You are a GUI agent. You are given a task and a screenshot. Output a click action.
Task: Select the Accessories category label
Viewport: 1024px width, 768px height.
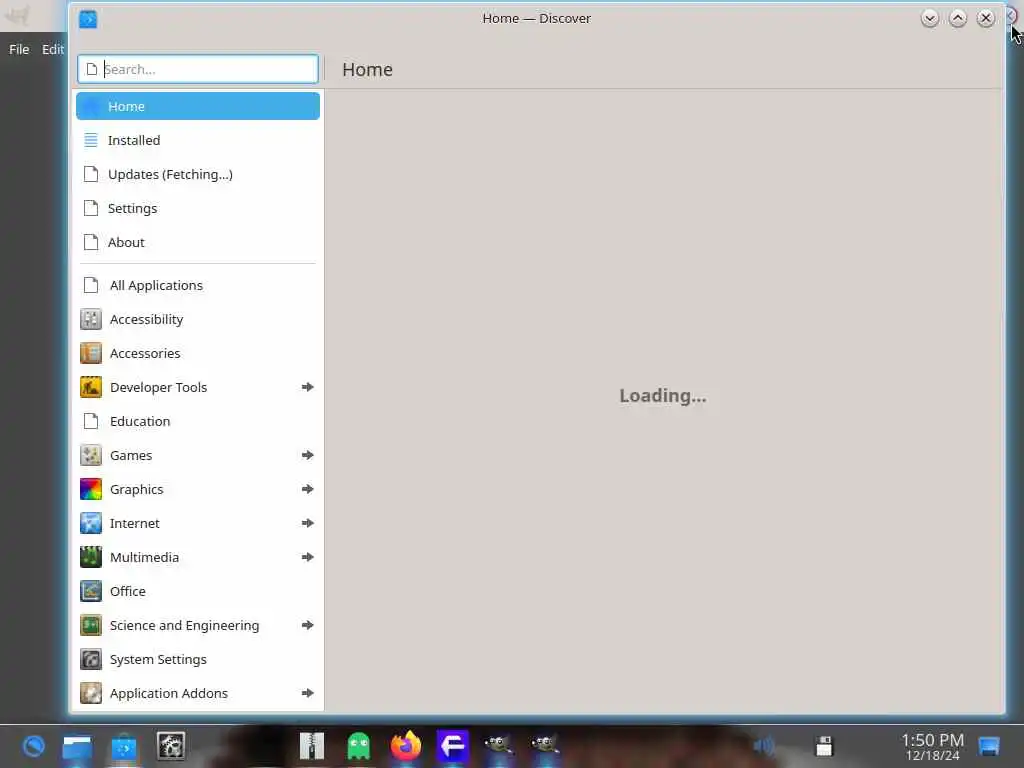pos(145,353)
